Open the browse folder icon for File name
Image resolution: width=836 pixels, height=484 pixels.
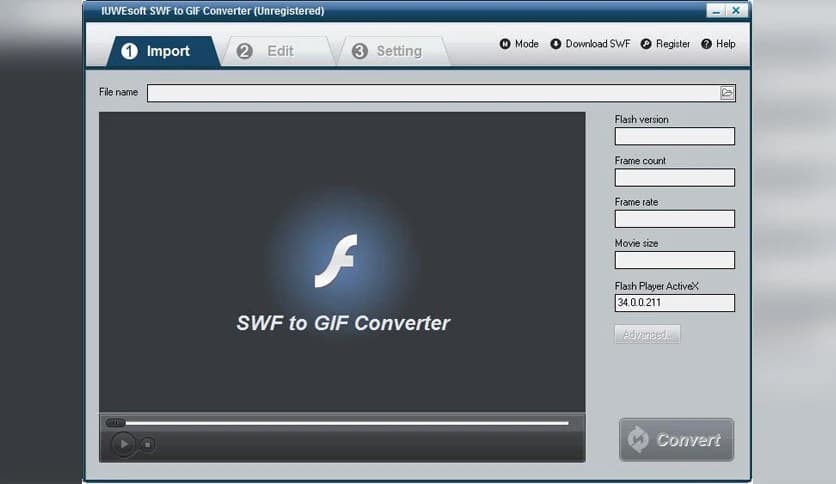727,93
